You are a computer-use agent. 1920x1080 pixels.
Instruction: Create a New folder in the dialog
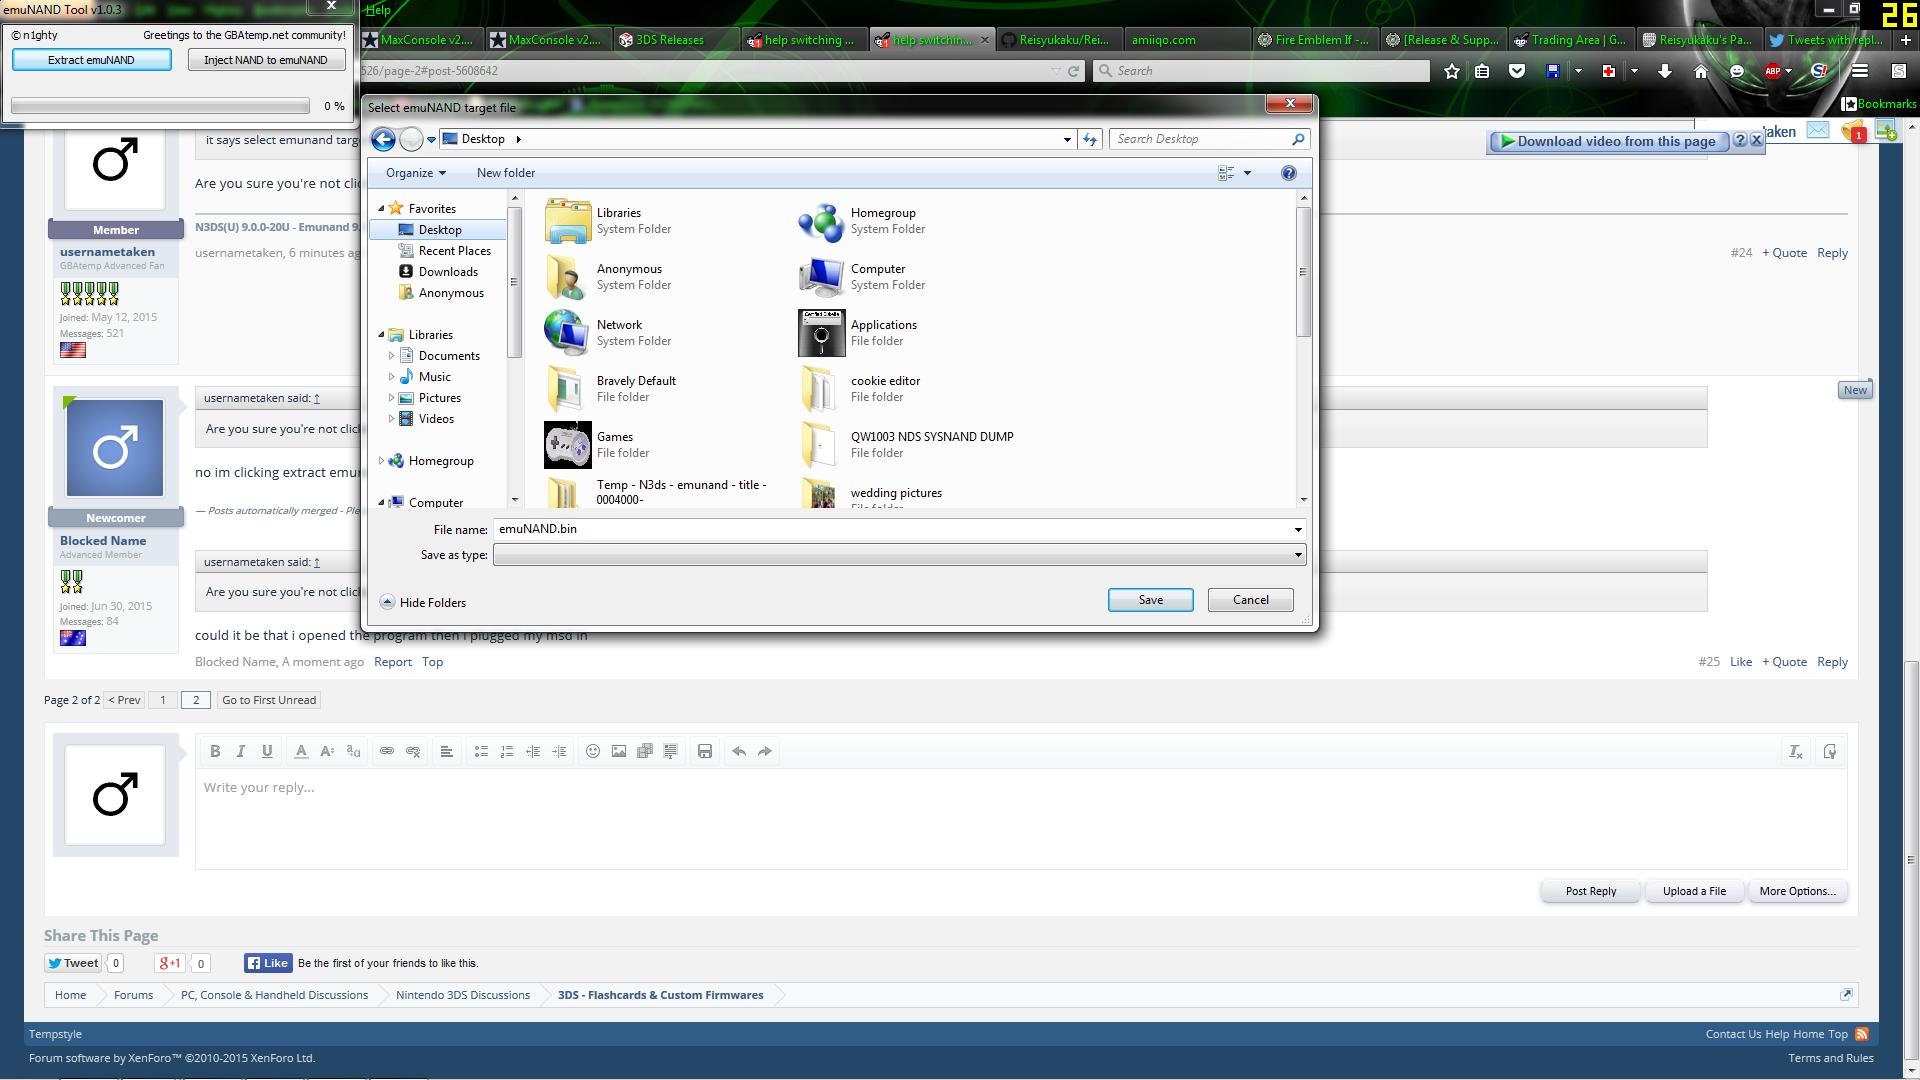coord(506,173)
